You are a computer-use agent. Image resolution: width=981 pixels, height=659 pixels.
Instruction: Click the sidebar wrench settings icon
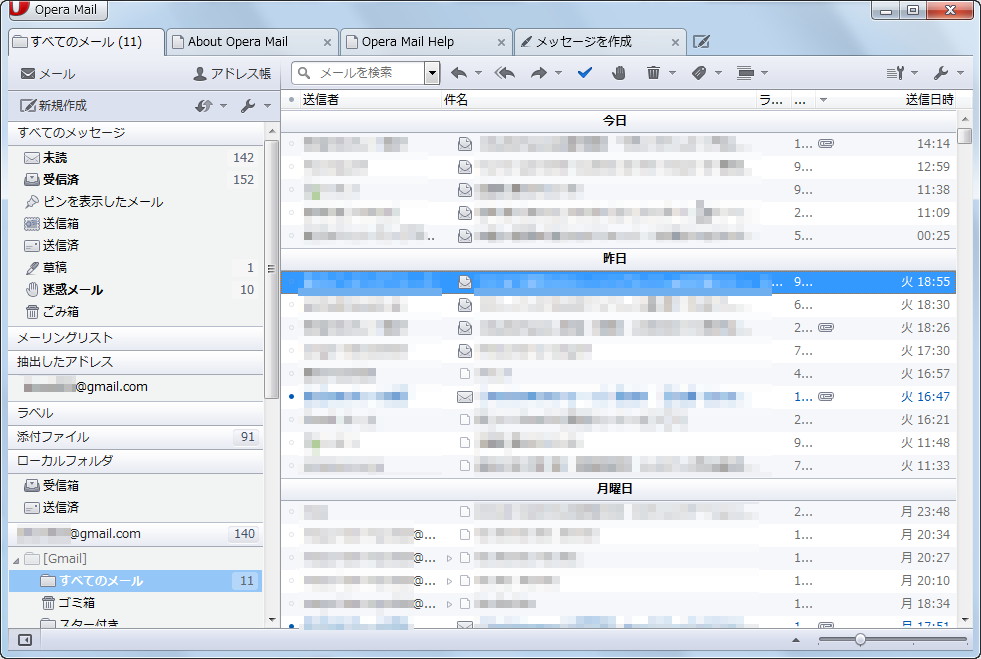pyautogui.click(x=248, y=106)
